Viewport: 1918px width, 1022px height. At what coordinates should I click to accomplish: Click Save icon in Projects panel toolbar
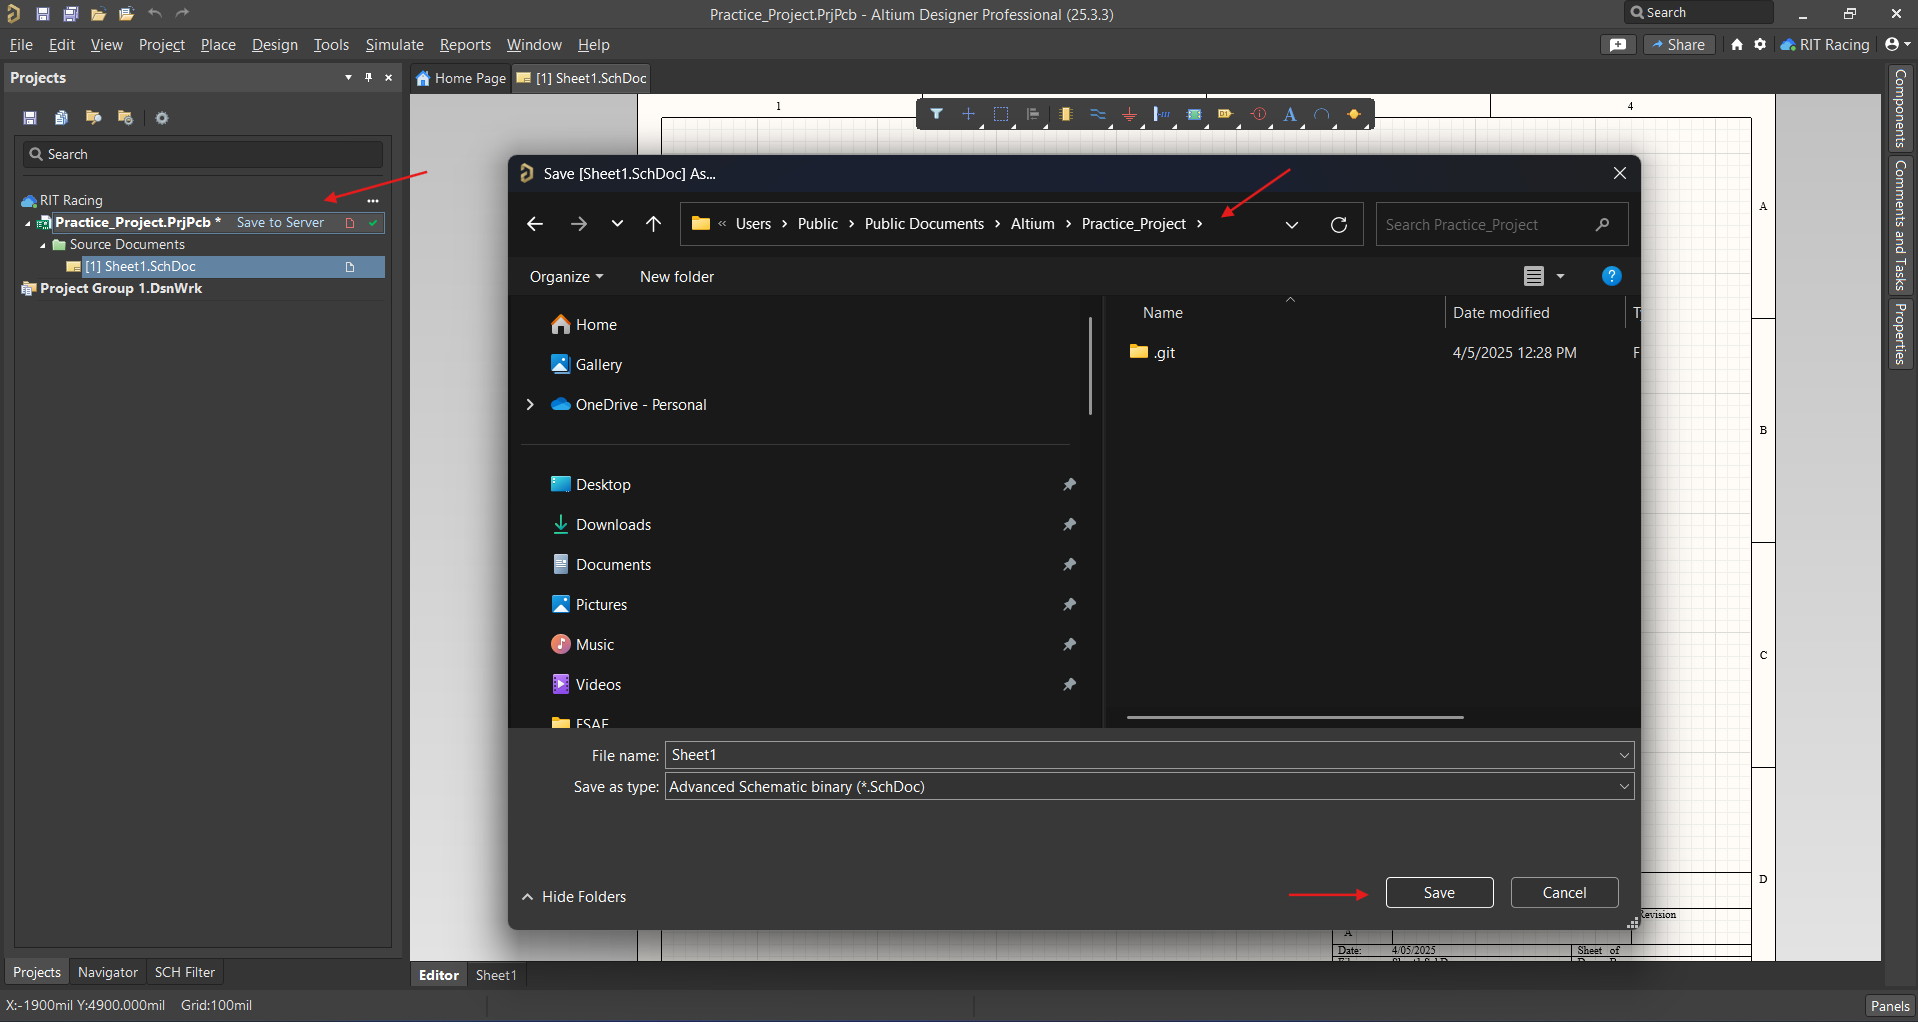point(30,118)
